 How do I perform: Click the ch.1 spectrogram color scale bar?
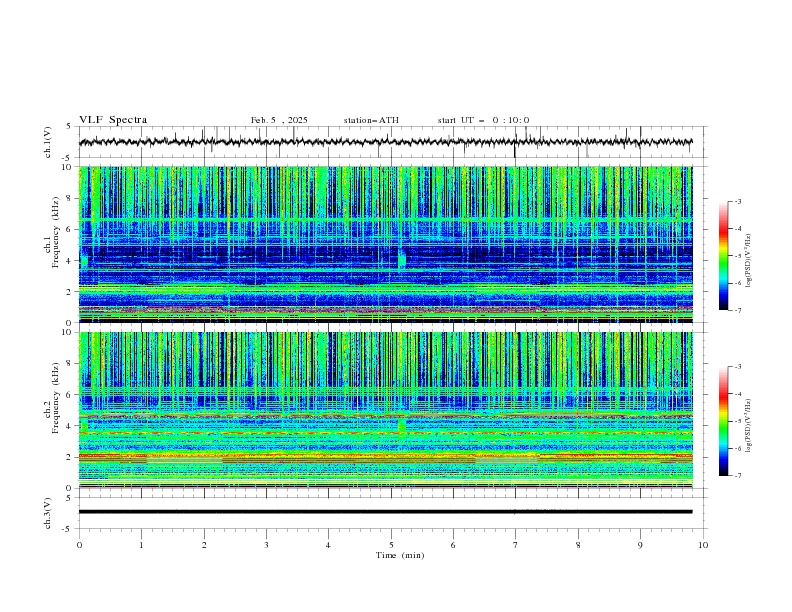pyautogui.click(x=723, y=256)
